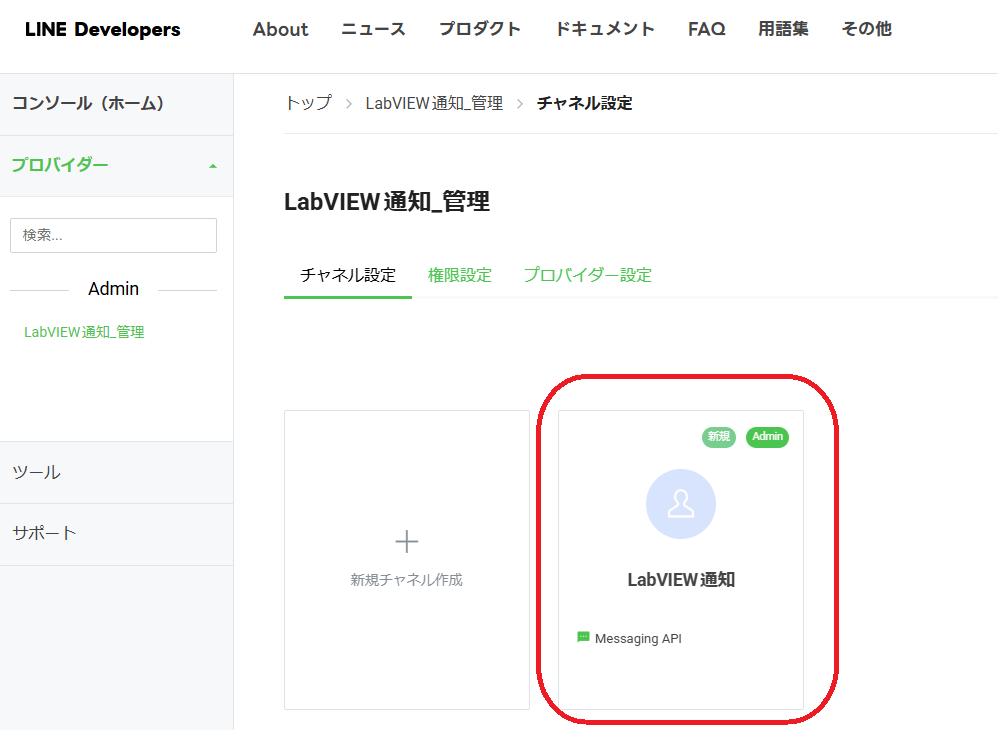Switch to the チャネル設定 tab
Screen dimensions: 998x730
point(348,276)
